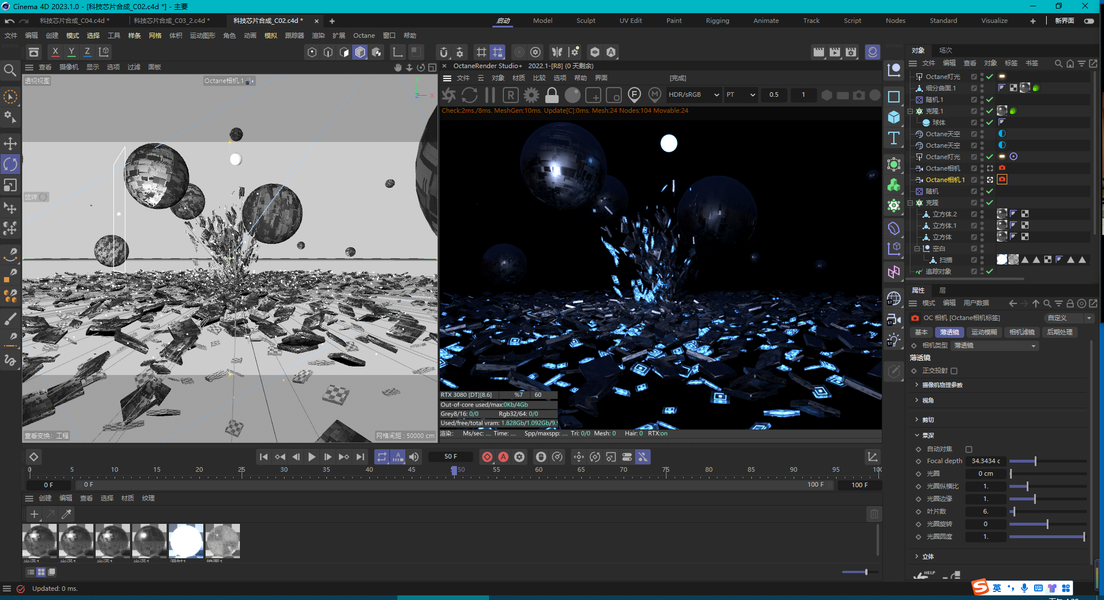This screenshot has height=600, width=1104.
Task: Click lock icon in Attribute Manager
Action: [1070, 304]
